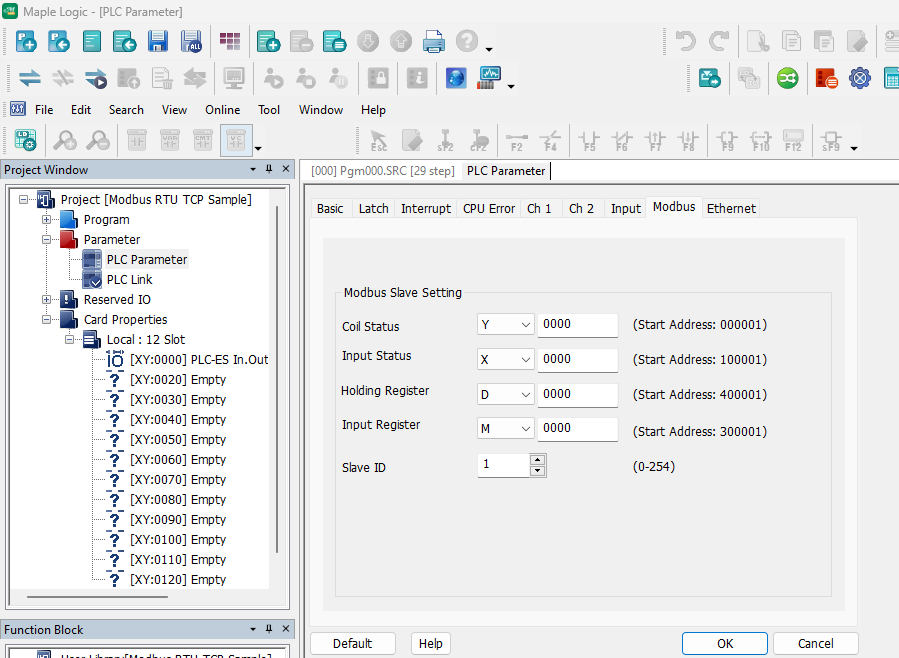Click the teal program list icon

[334, 41]
